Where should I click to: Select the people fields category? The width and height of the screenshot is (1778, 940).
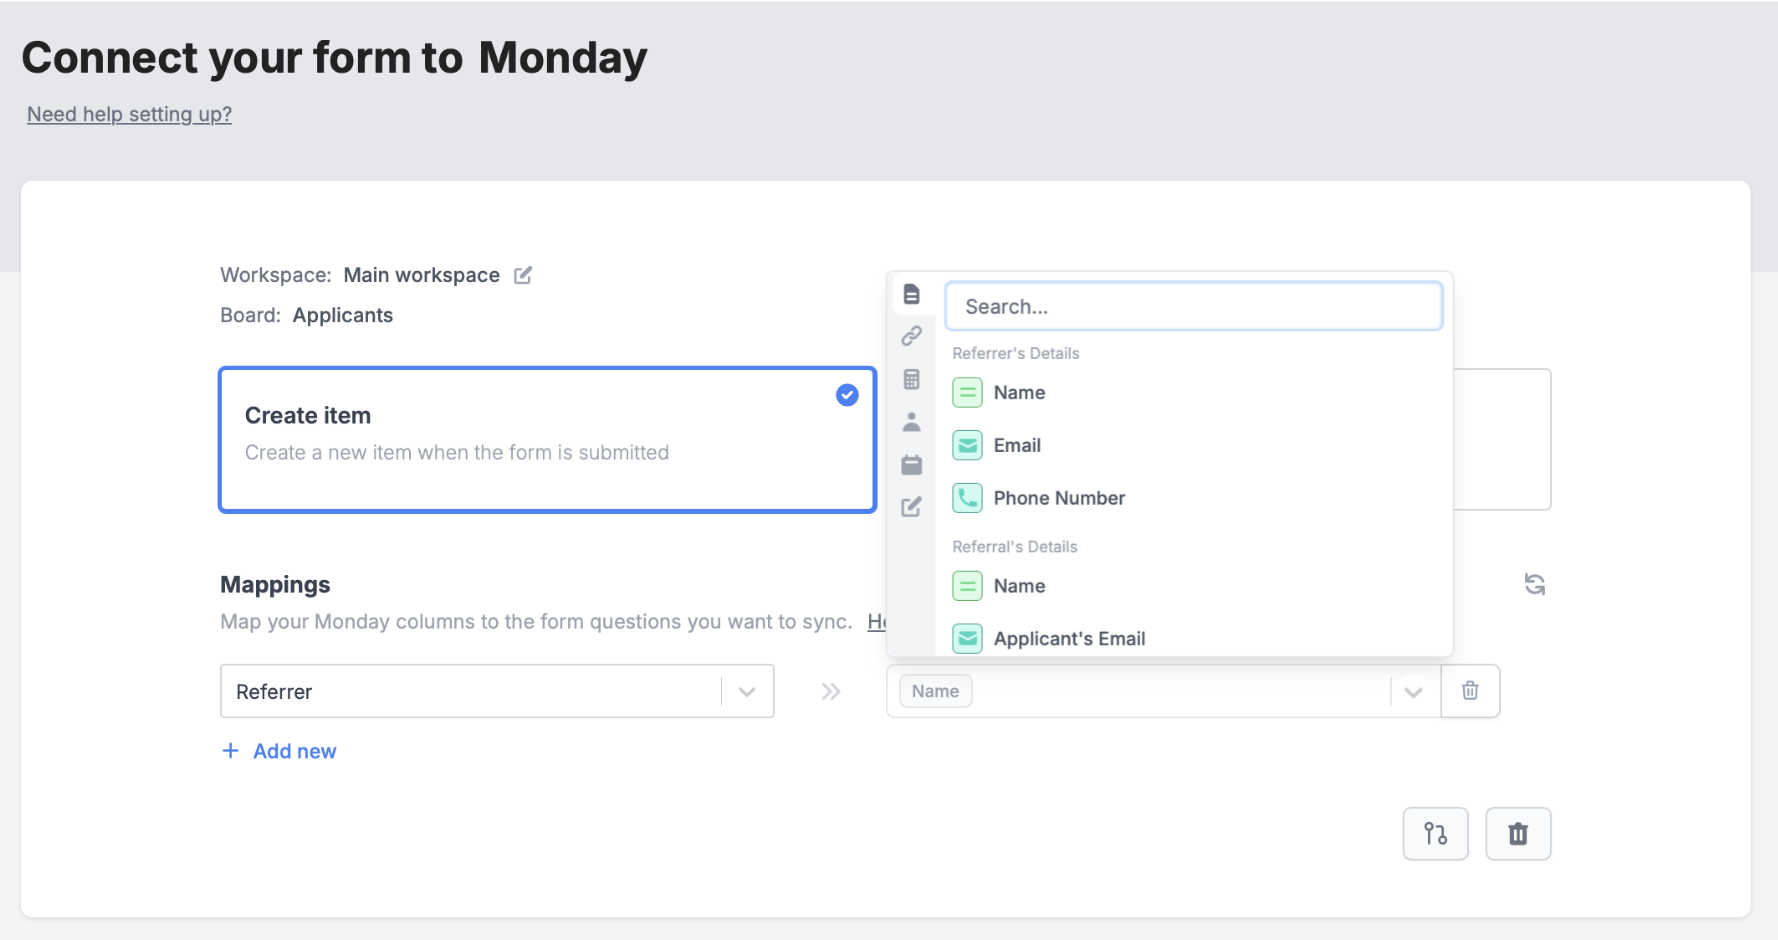[912, 421]
